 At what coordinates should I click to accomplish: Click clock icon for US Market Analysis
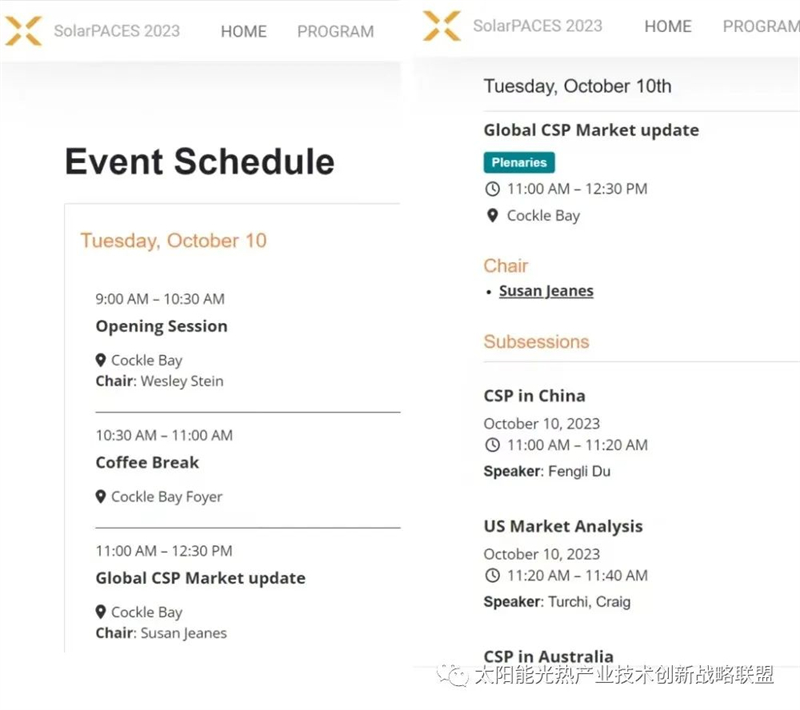click(x=492, y=575)
